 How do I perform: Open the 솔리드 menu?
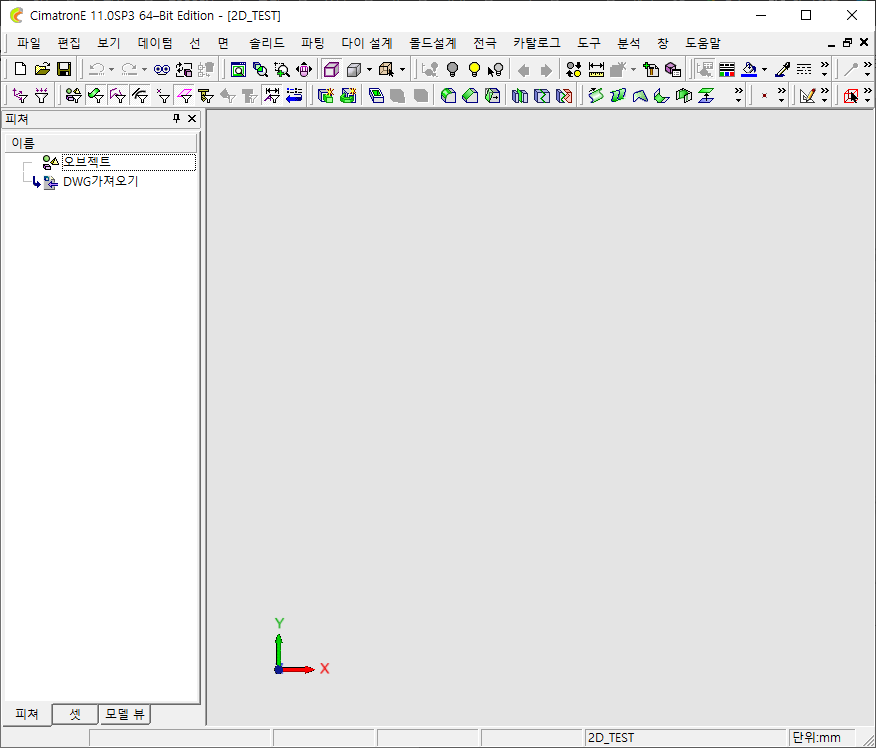(266, 43)
